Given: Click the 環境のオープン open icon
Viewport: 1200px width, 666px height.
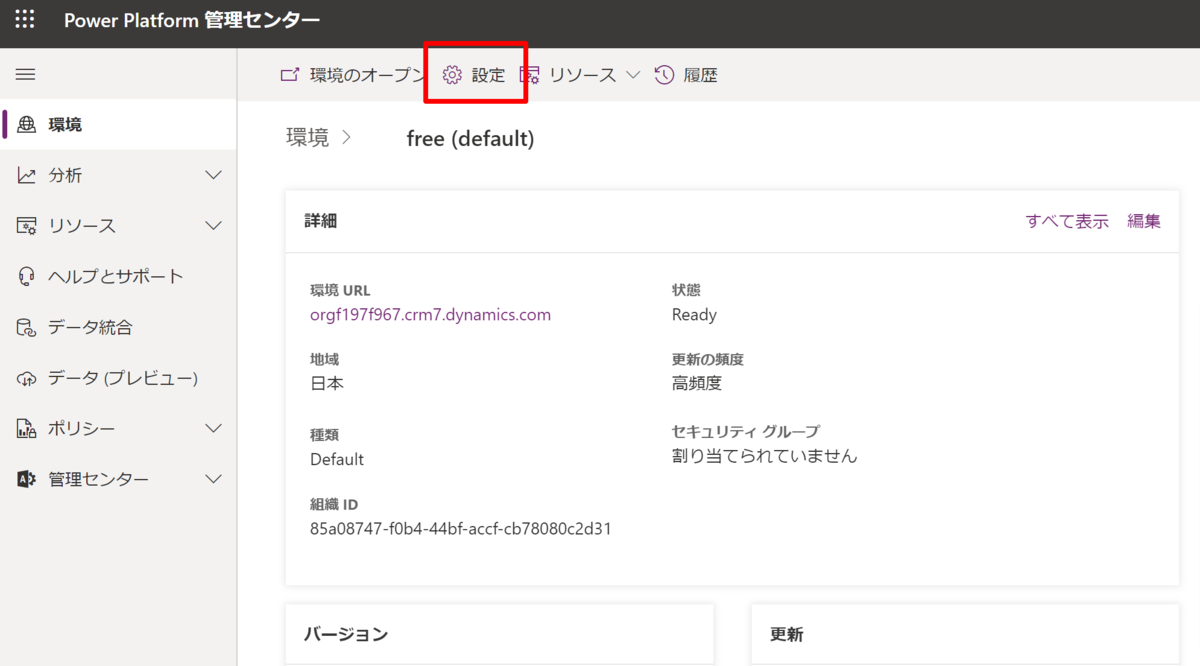Looking at the screenshot, I should pyautogui.click(x=290, y=74).
